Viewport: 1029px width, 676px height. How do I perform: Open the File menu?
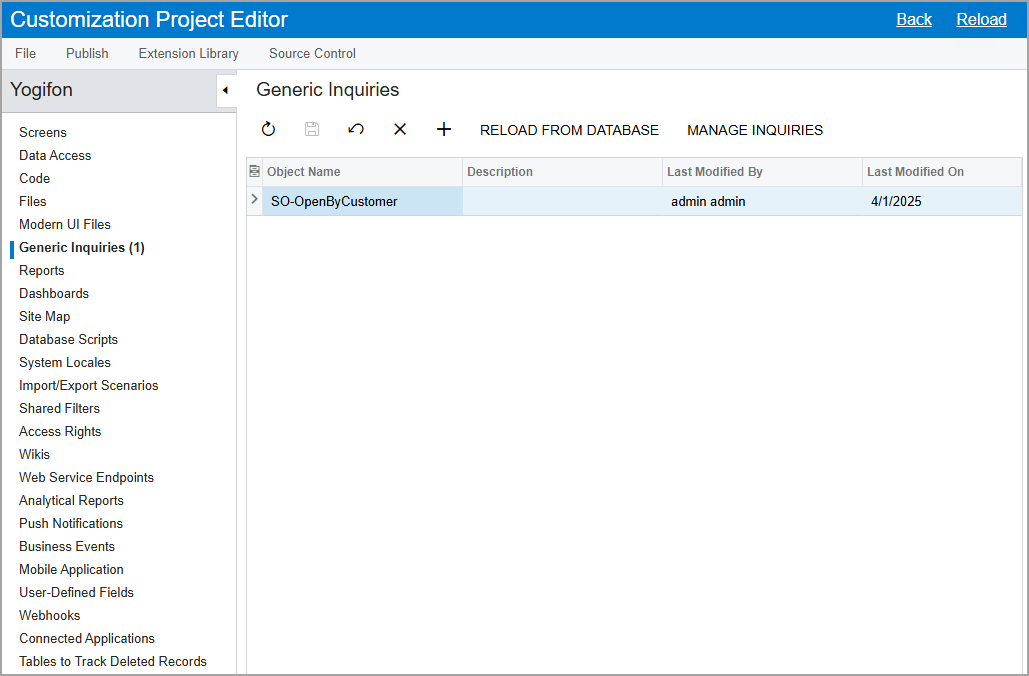point(25,53)
